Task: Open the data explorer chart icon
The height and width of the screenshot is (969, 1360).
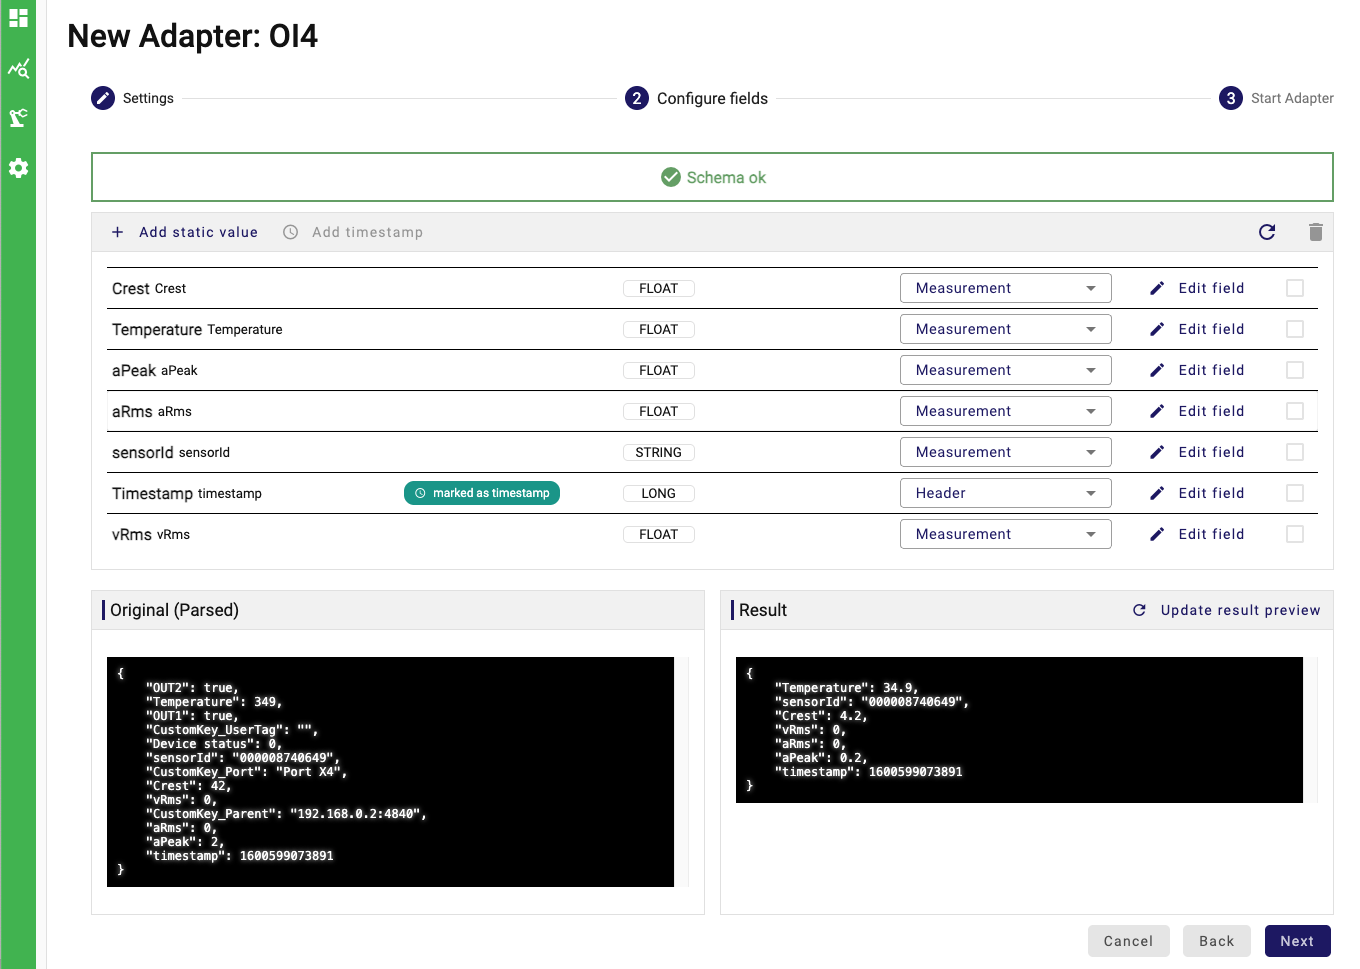Action: click(x=18, y=69)
